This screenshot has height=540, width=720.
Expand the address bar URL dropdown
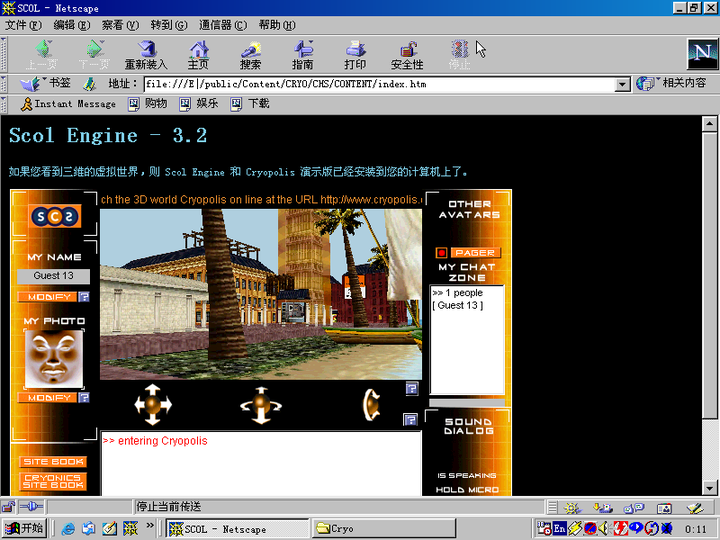(x=622, y=85)
